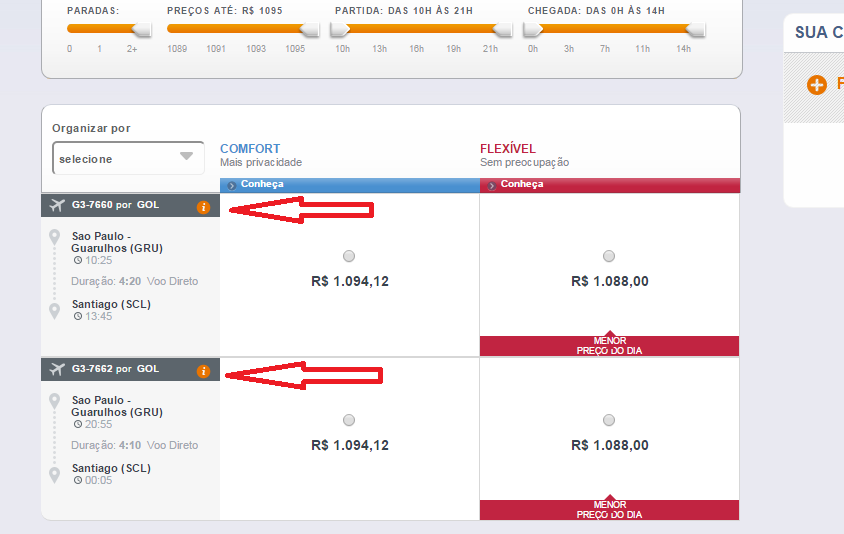Click airplane icon beside G3-7660 por GOL

(57, 205)
